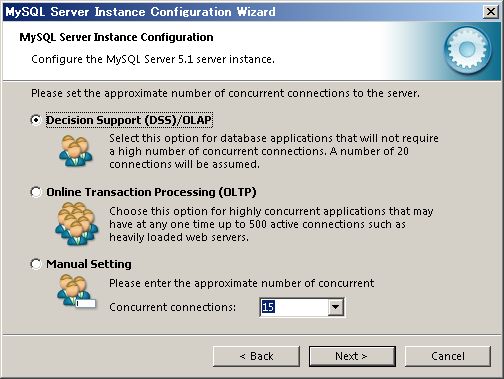Go to previous step with Back button
504x379 pixels.
(x=256, y=356)
